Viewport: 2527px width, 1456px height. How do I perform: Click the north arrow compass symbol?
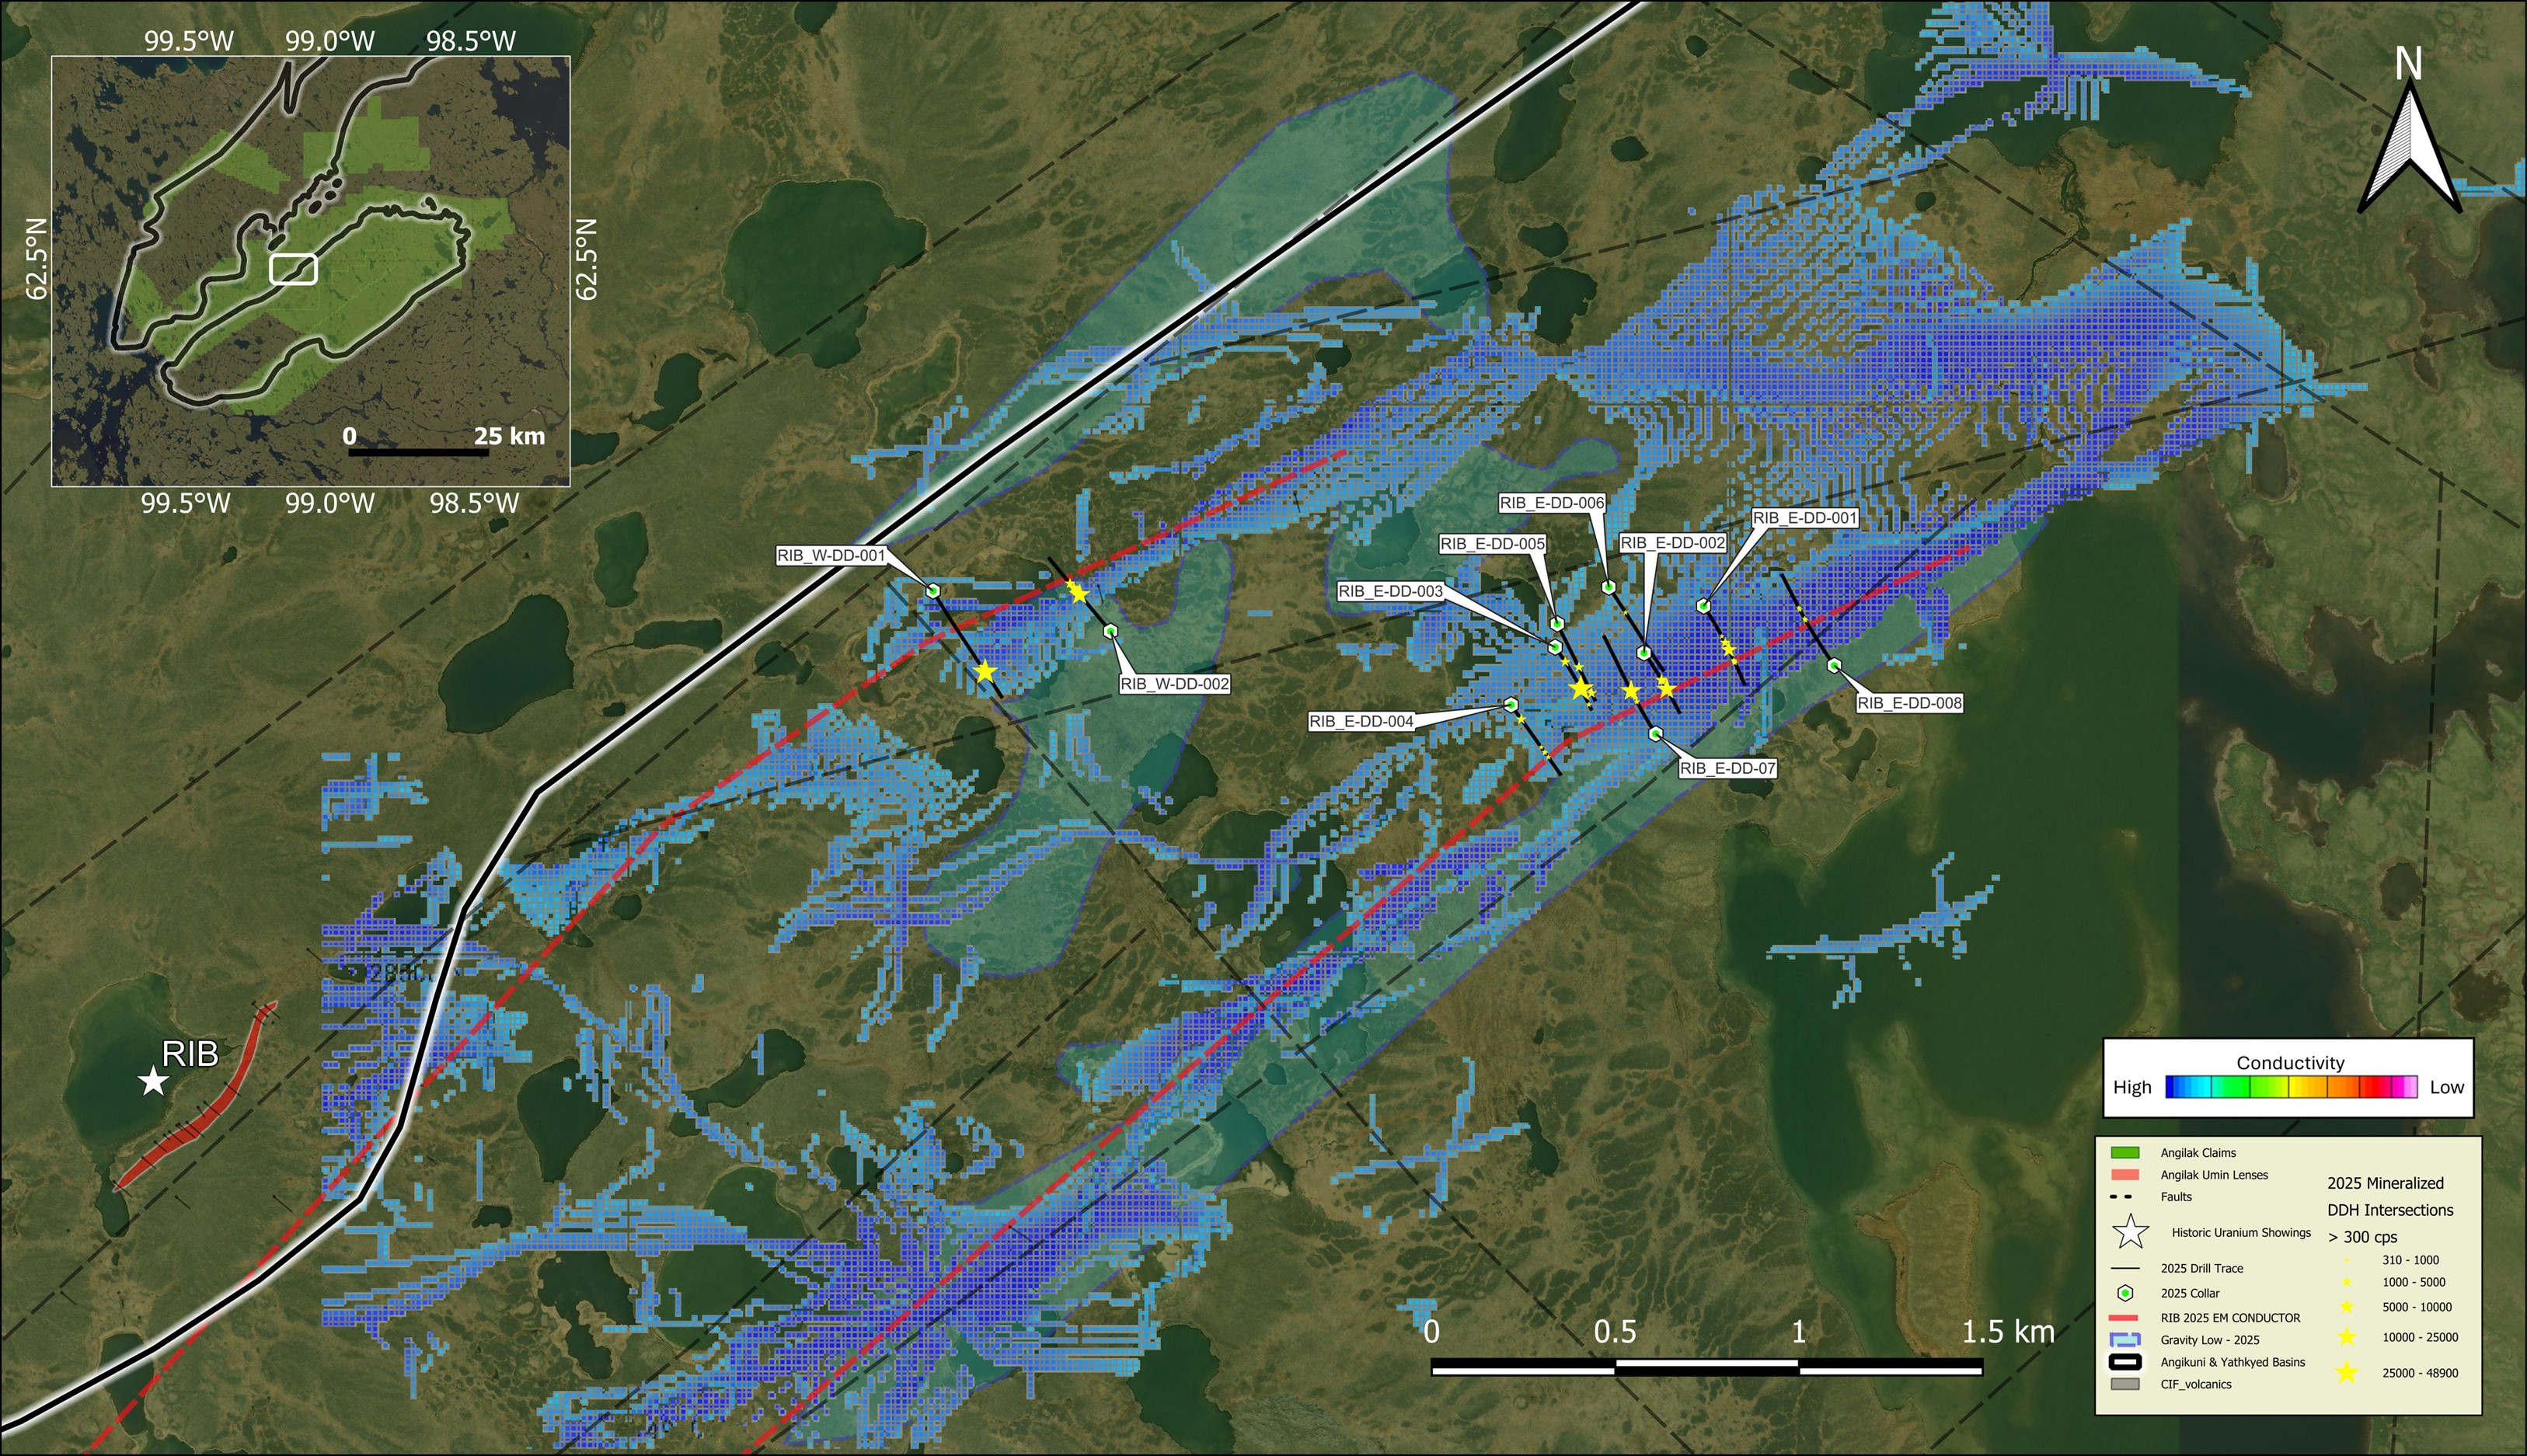2409,130
